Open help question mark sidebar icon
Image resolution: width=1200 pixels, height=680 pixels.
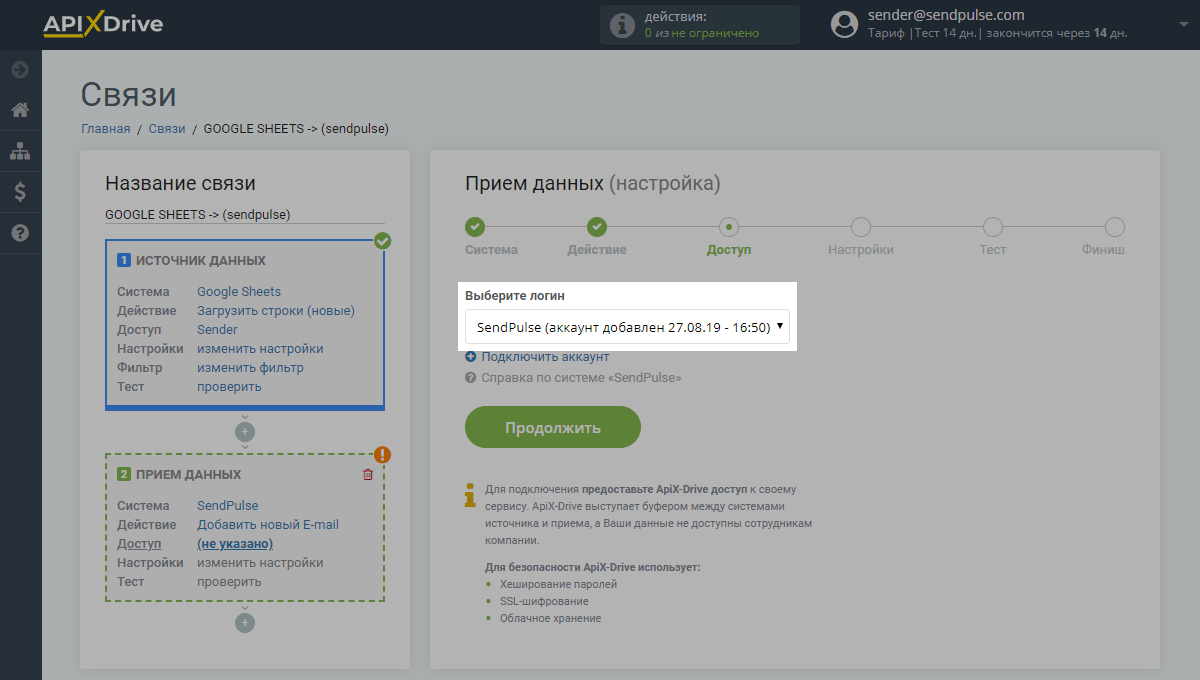[x=20, y=233]
